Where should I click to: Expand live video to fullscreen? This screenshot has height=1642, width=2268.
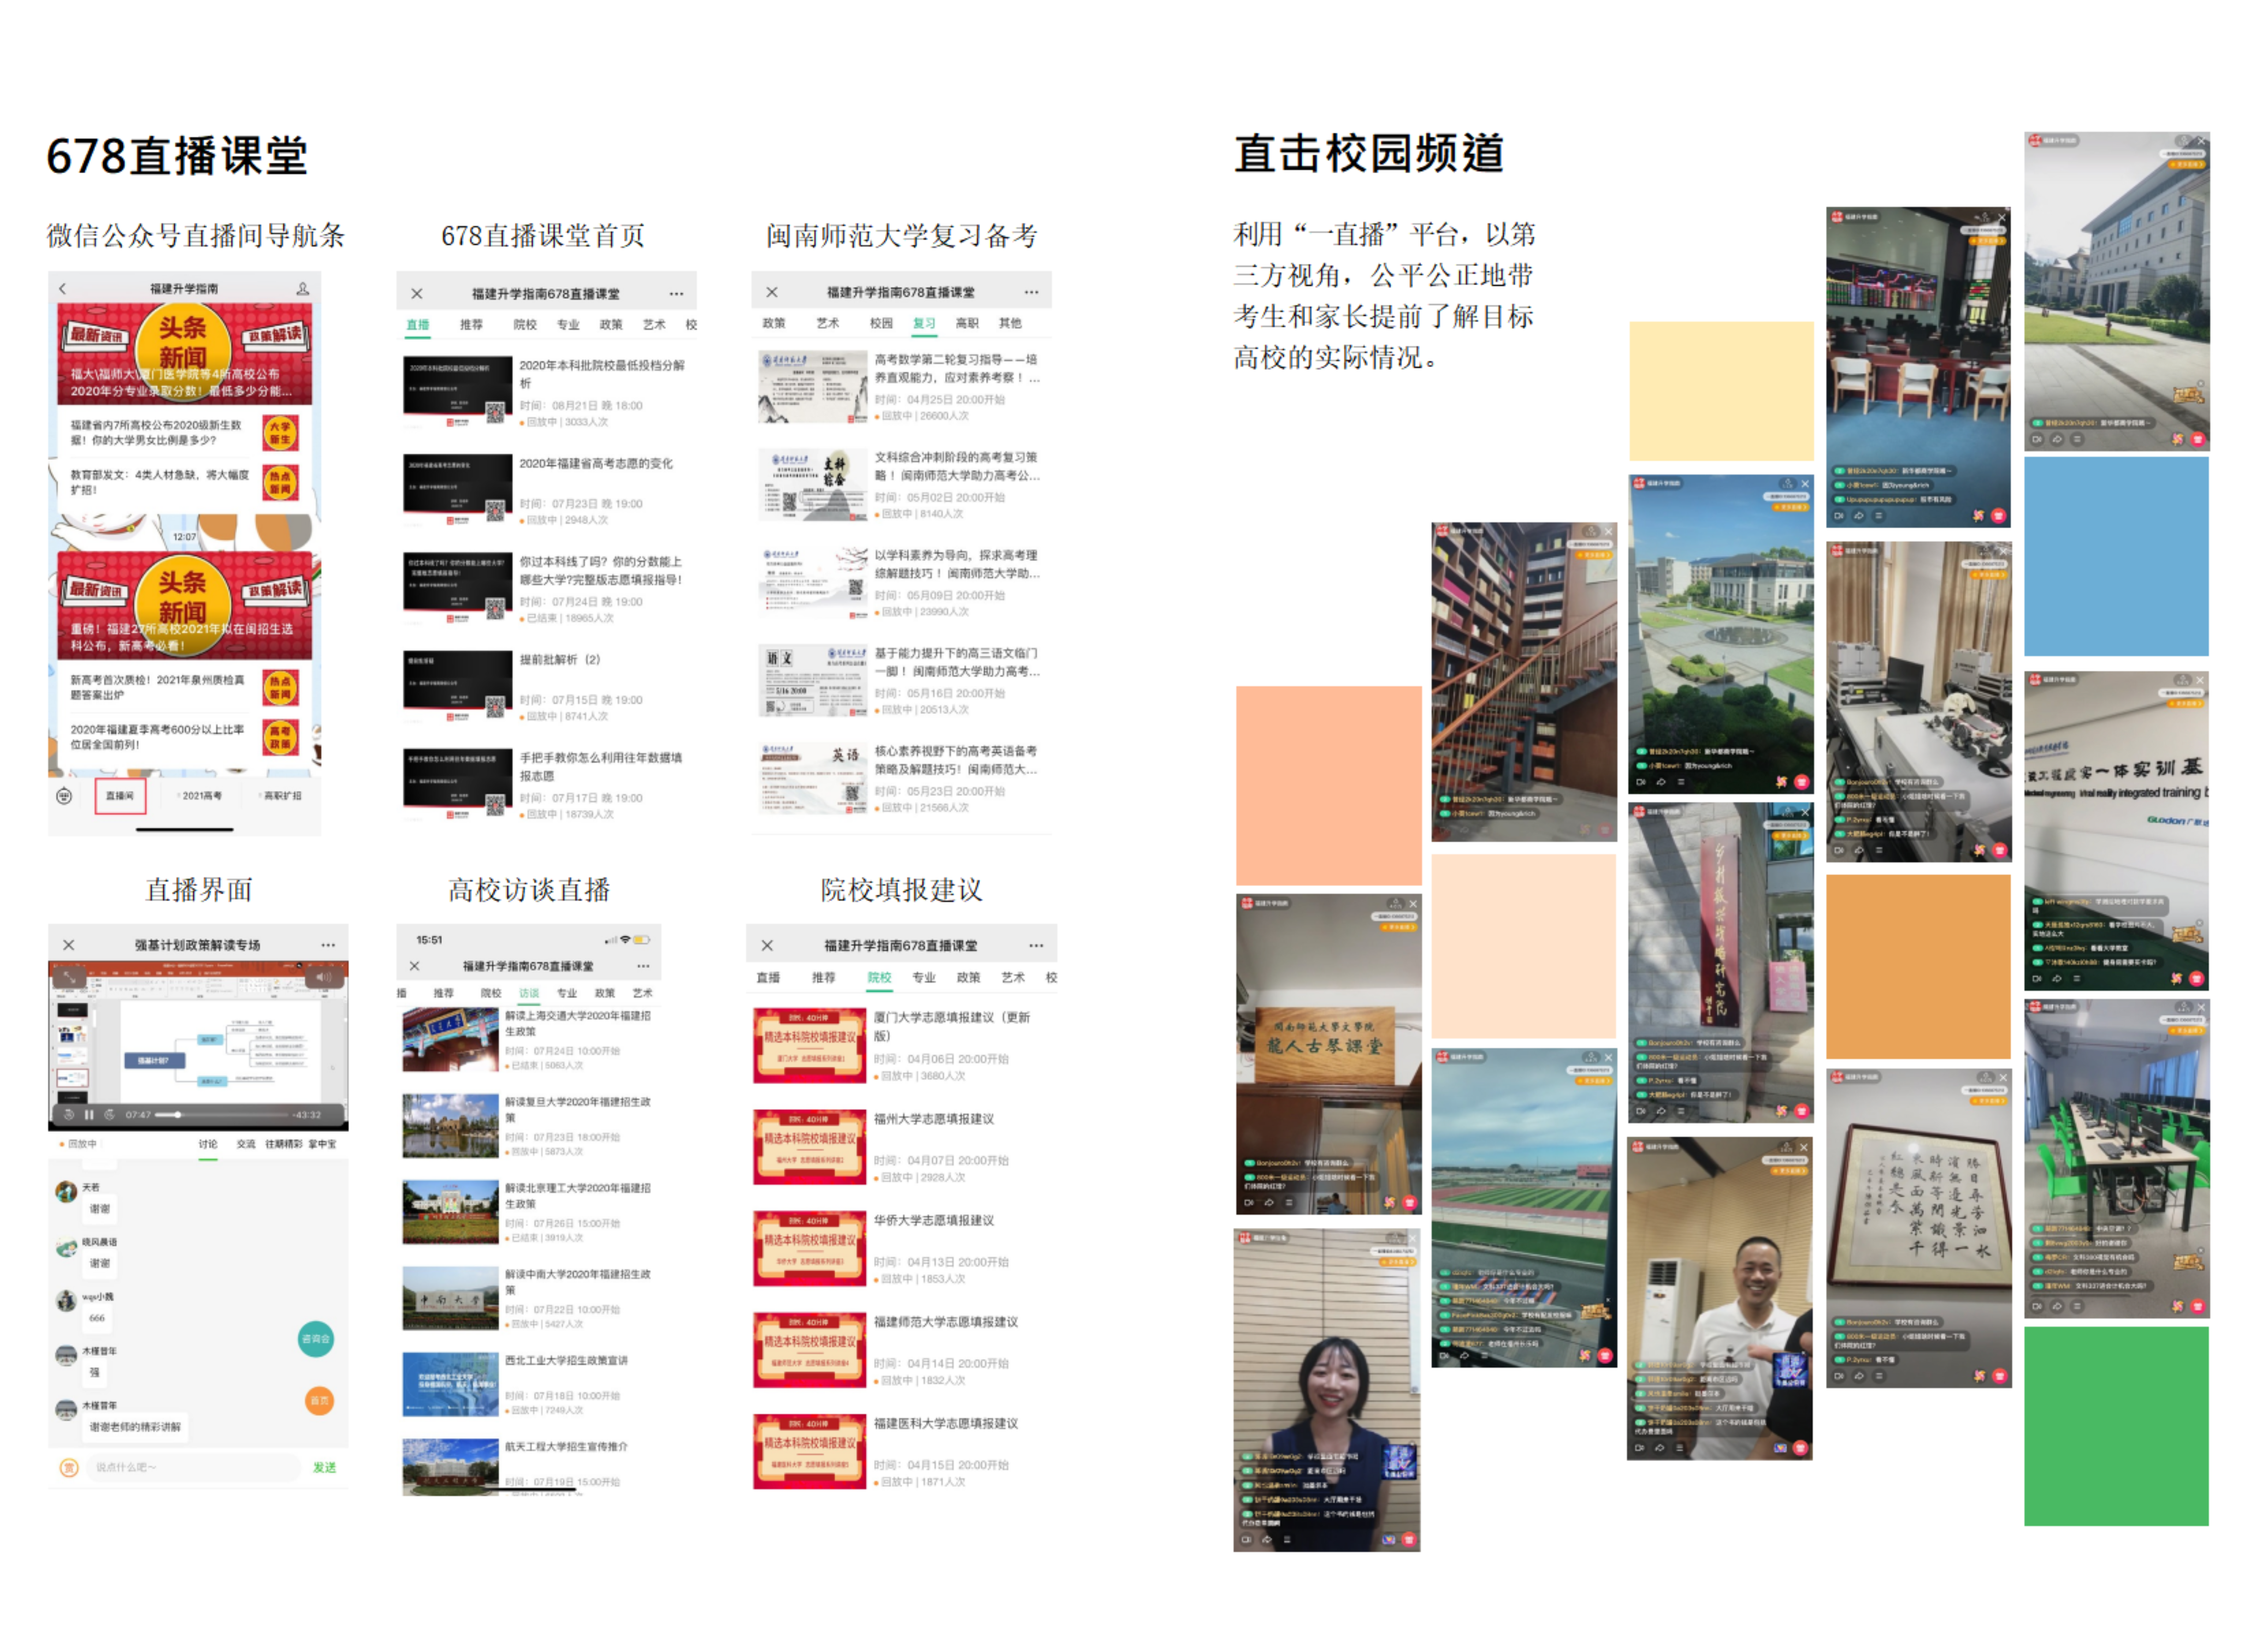(x=70, y=977)
